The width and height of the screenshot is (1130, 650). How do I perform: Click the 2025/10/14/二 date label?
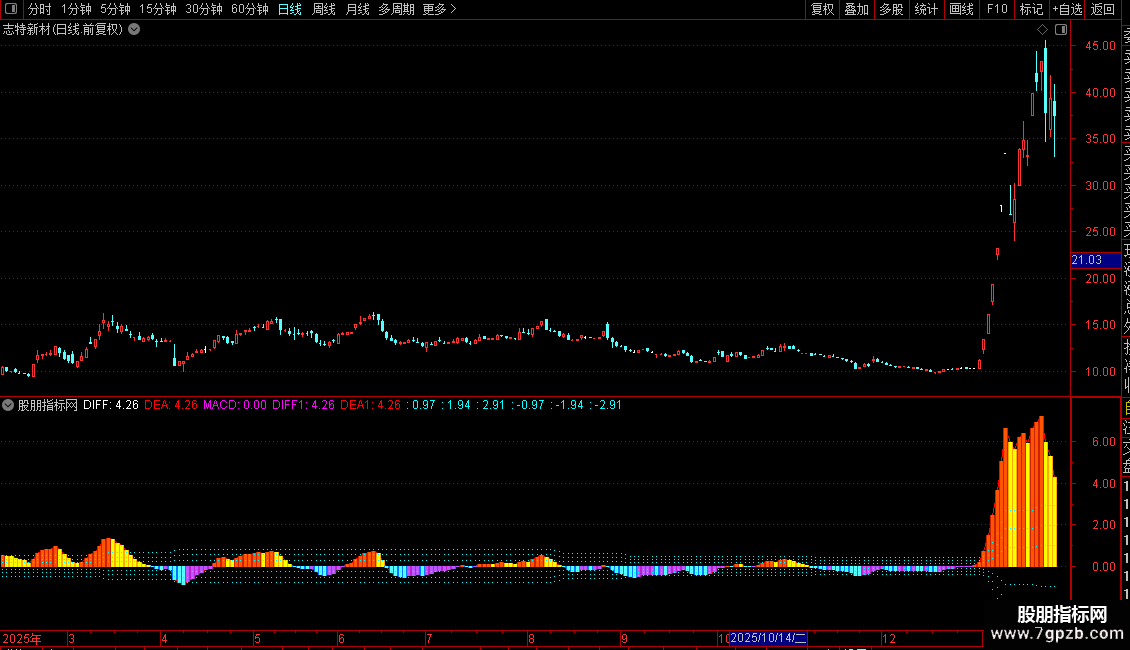(x=768, y=638)
